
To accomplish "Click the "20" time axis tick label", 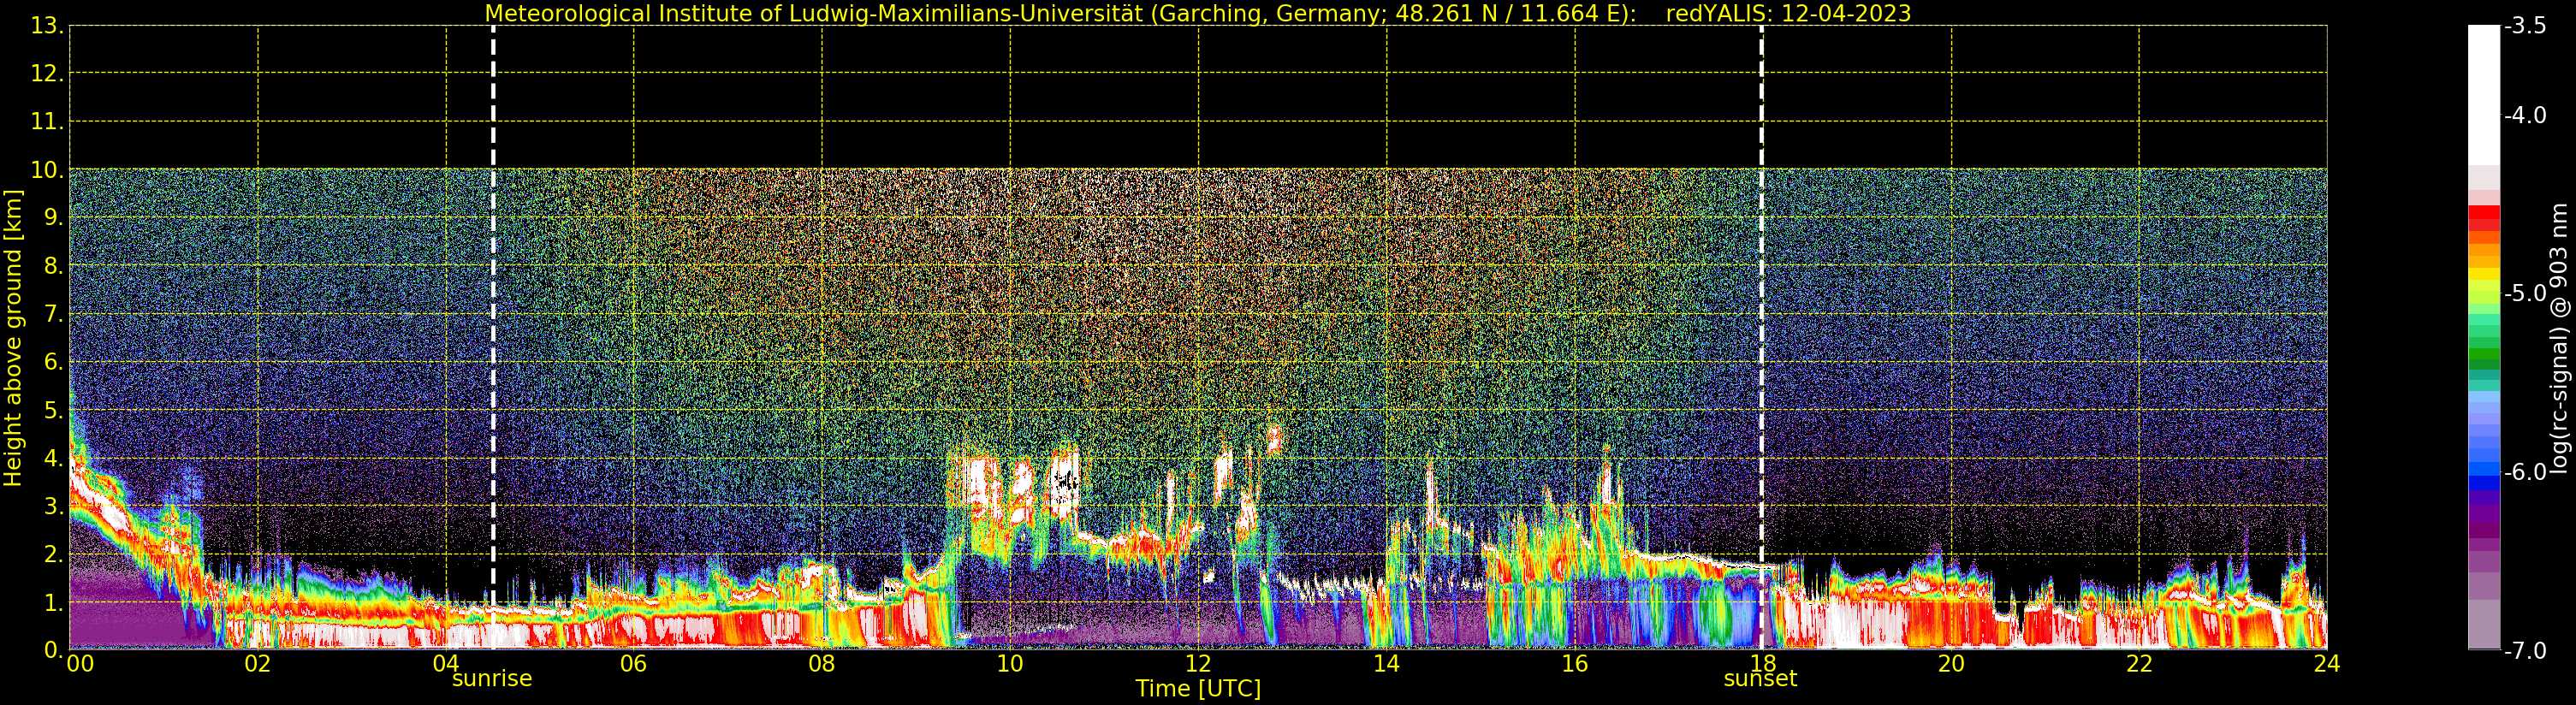I will tap(1951, 664).
